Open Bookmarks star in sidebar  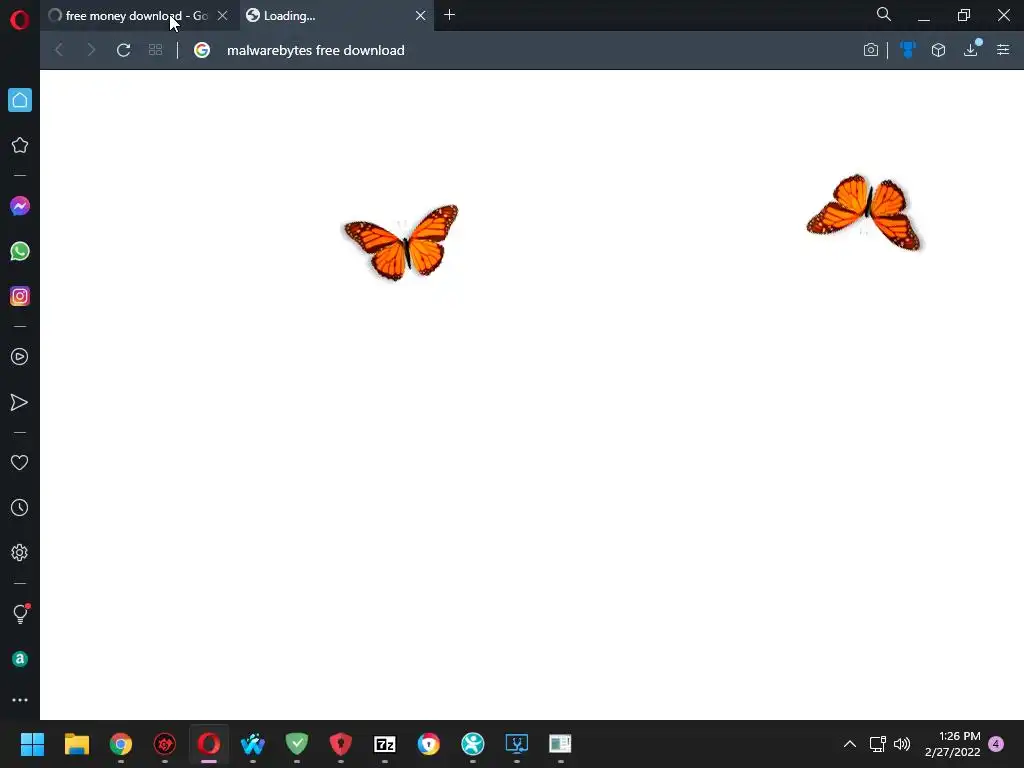point(20,145)
